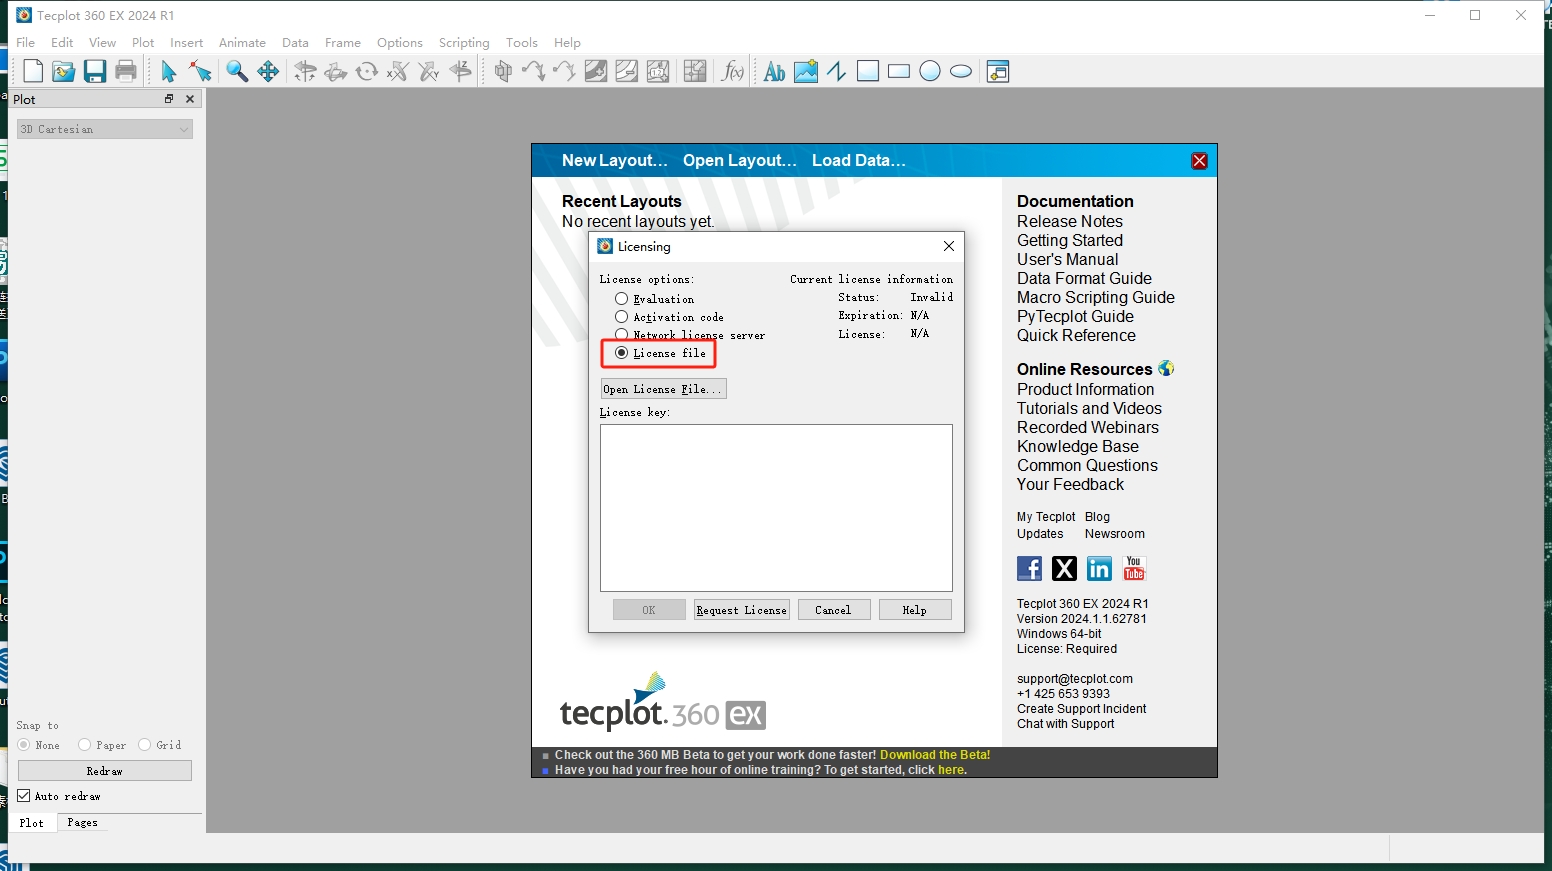Select the Zoom magnifier tool

pos(237,71)
